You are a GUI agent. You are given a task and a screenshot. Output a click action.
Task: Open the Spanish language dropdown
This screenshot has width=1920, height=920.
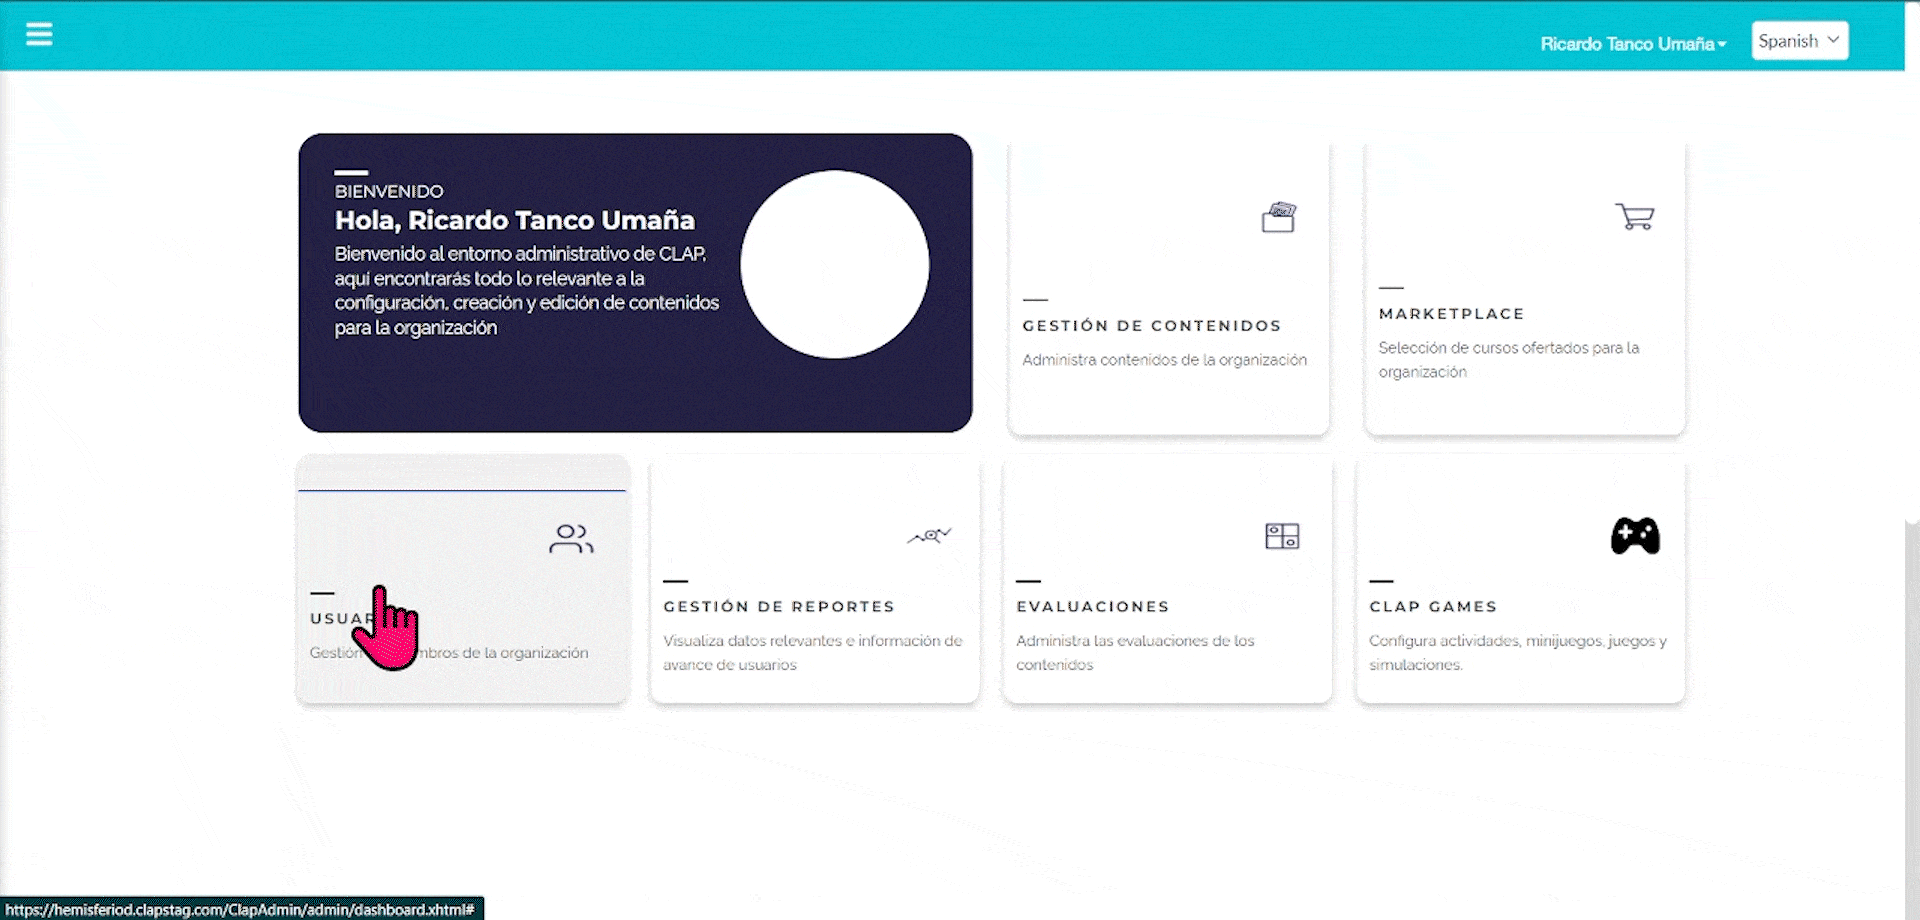click(x=1799, y=41)
